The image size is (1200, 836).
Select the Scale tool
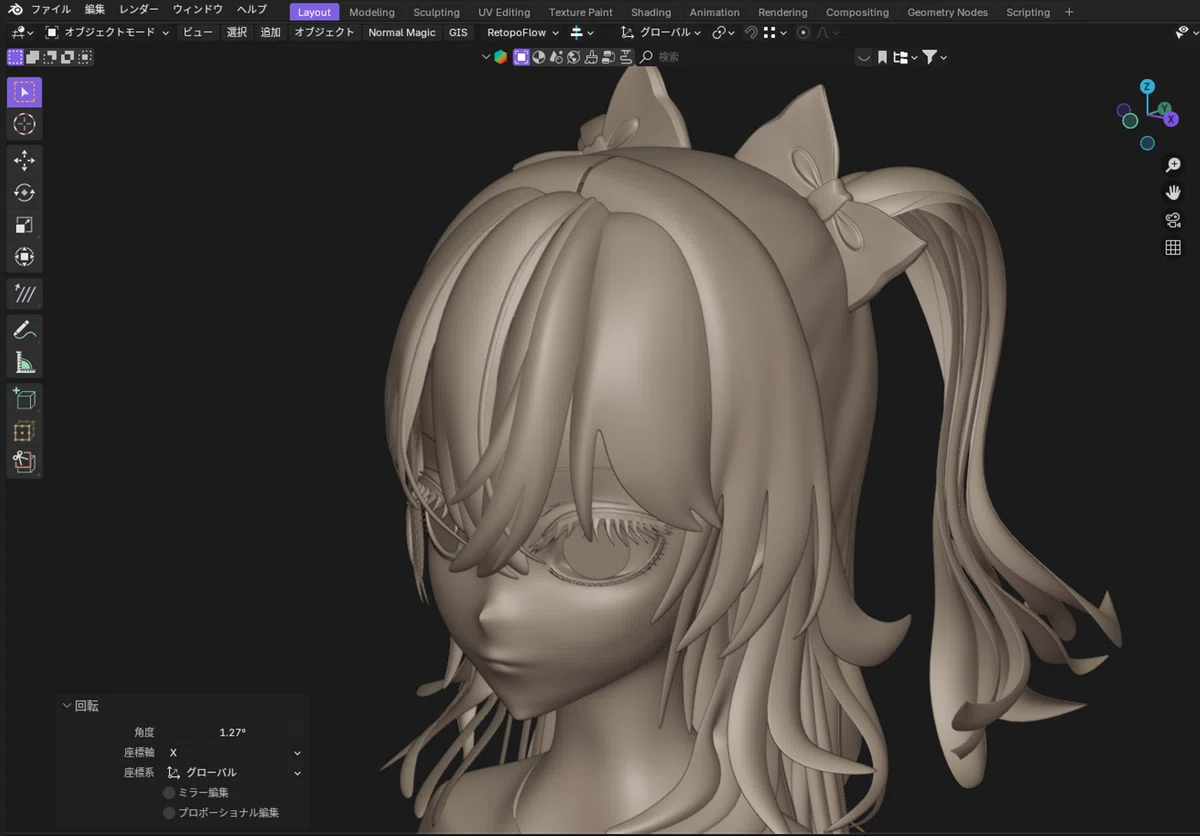pos(25,224)
